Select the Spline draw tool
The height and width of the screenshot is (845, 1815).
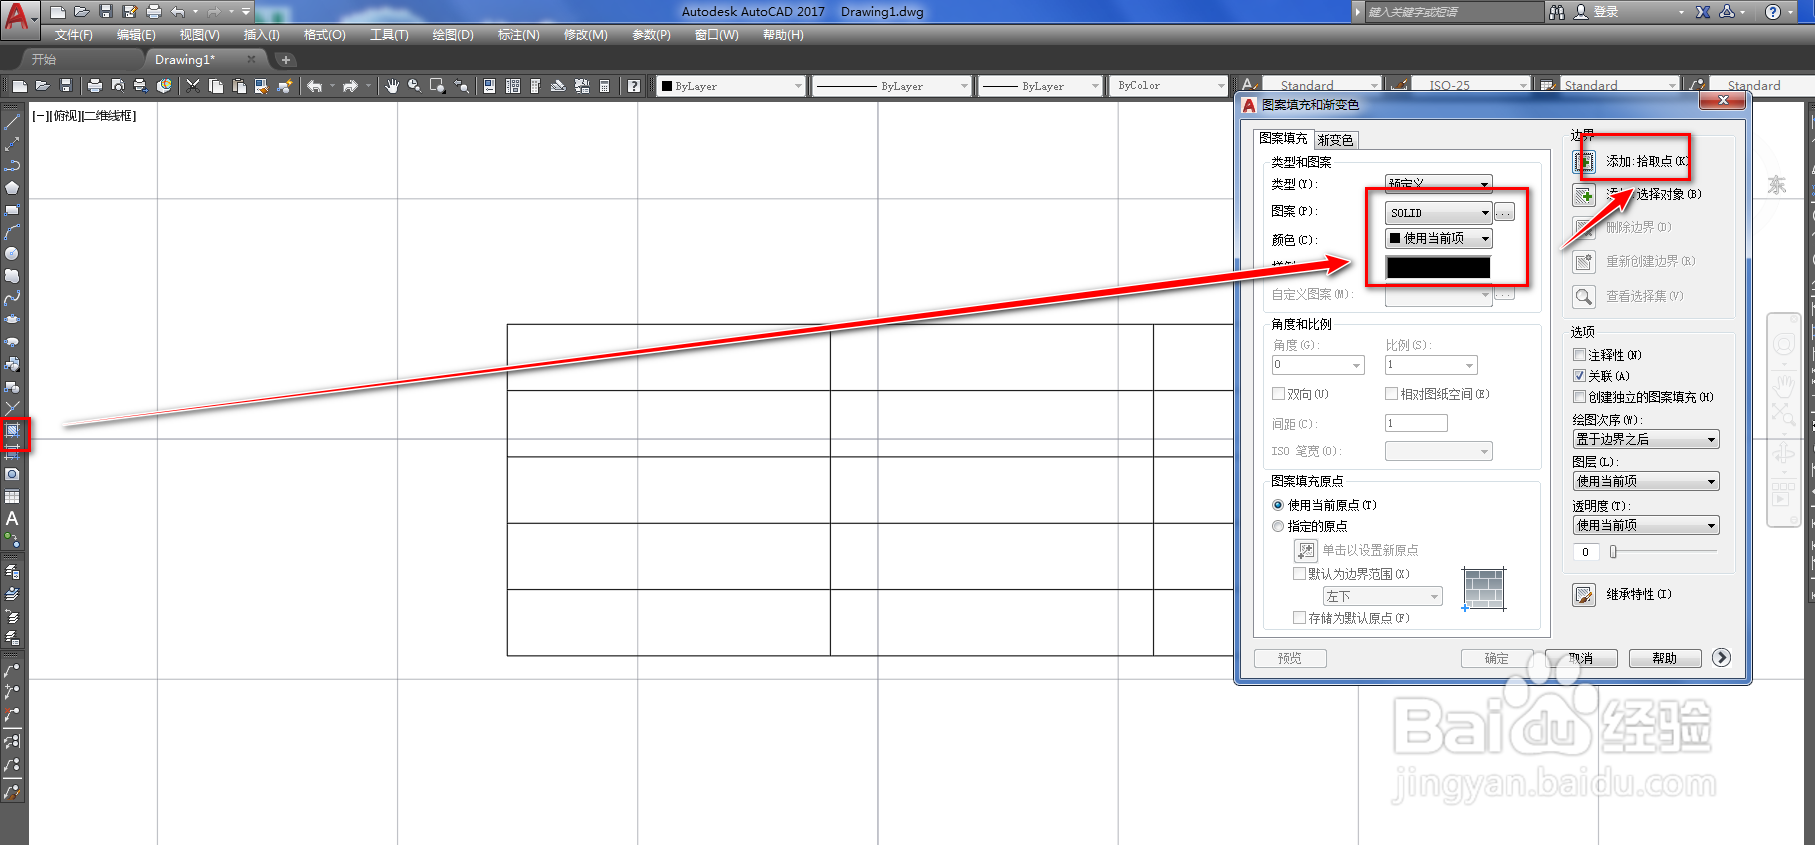(x=12, y=298)
